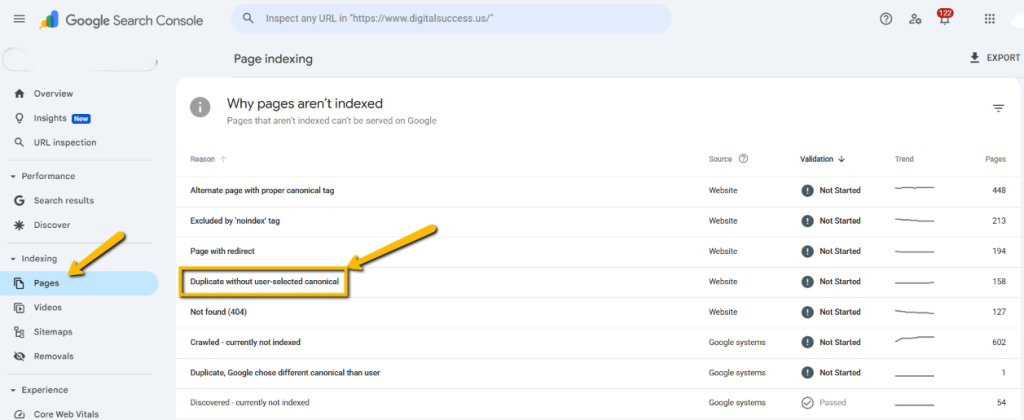Open Not found (404) row
Image resolution: width=1024 pixels, height=420 pixels.
point(596,312)
